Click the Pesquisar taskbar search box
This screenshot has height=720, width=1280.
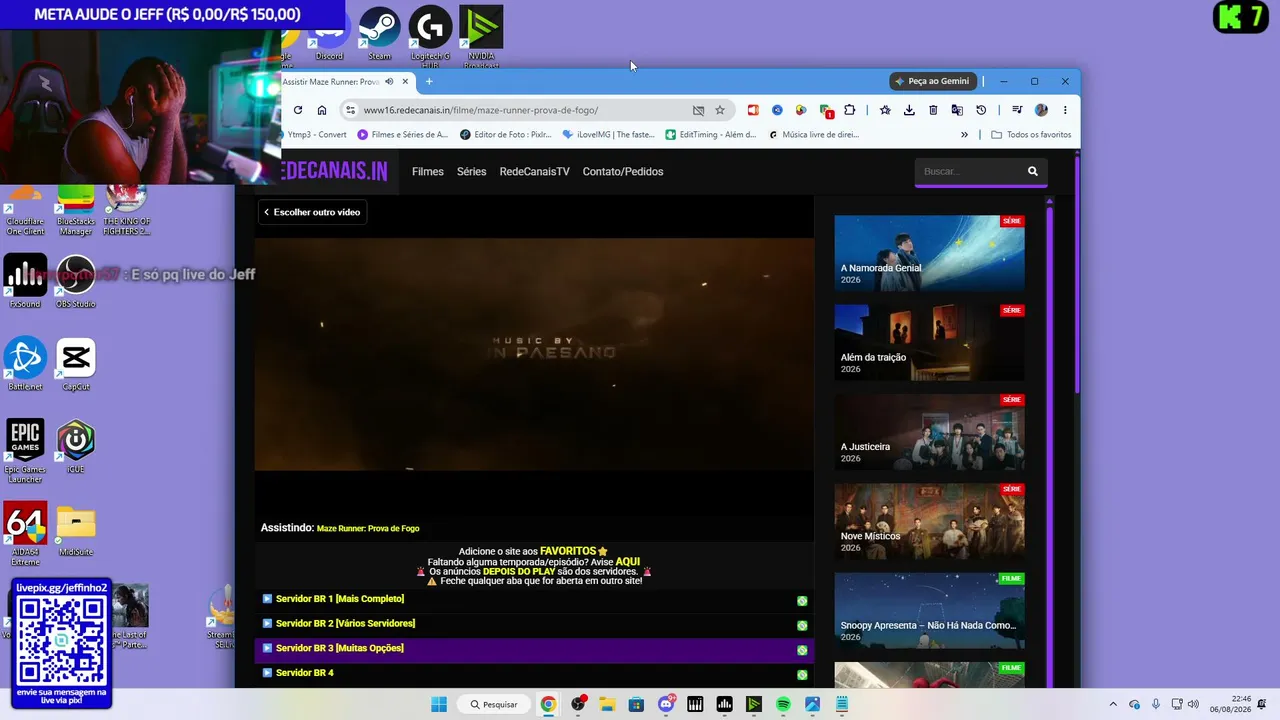(494, 704)
